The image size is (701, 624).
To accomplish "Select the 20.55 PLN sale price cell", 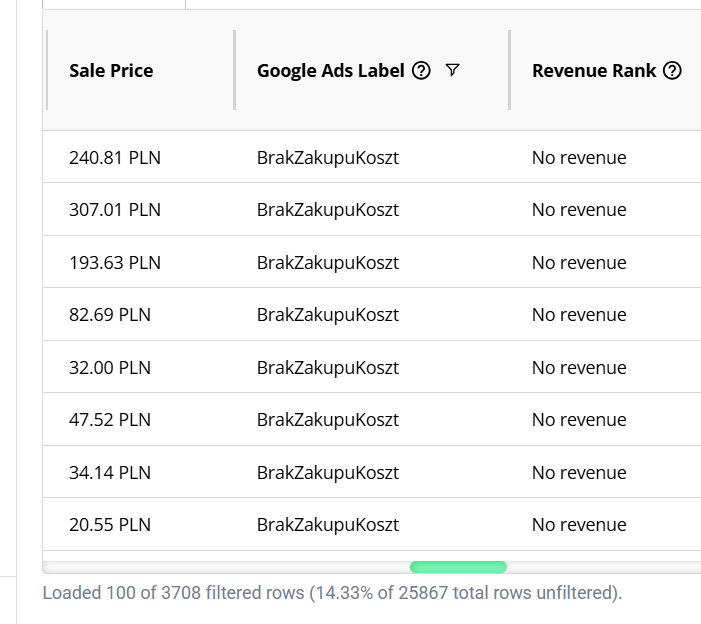I will [110, 525].
